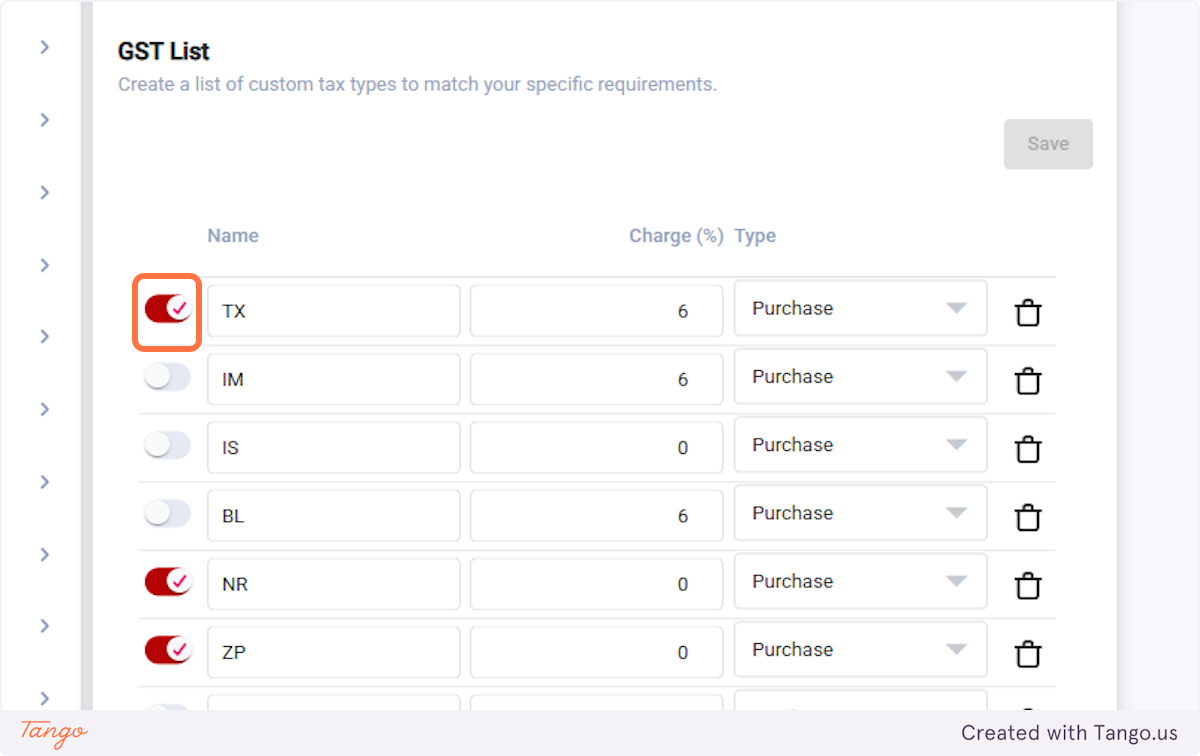This screenshot has height=756, width=1200.
Task: Open the Type dropdown for TX
Action: [x=860, y=309]
